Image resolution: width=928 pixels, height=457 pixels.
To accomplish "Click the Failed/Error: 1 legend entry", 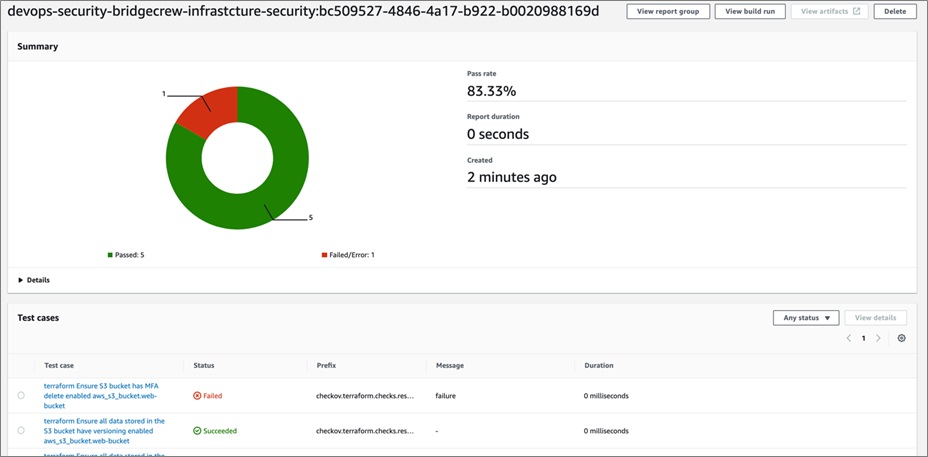I will (x=348, y=255).
